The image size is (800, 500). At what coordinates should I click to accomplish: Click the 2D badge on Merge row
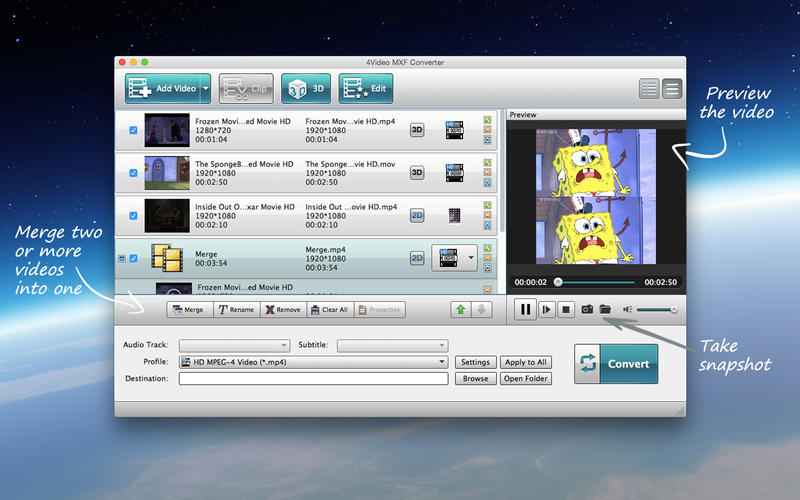(x=417, y=259)
